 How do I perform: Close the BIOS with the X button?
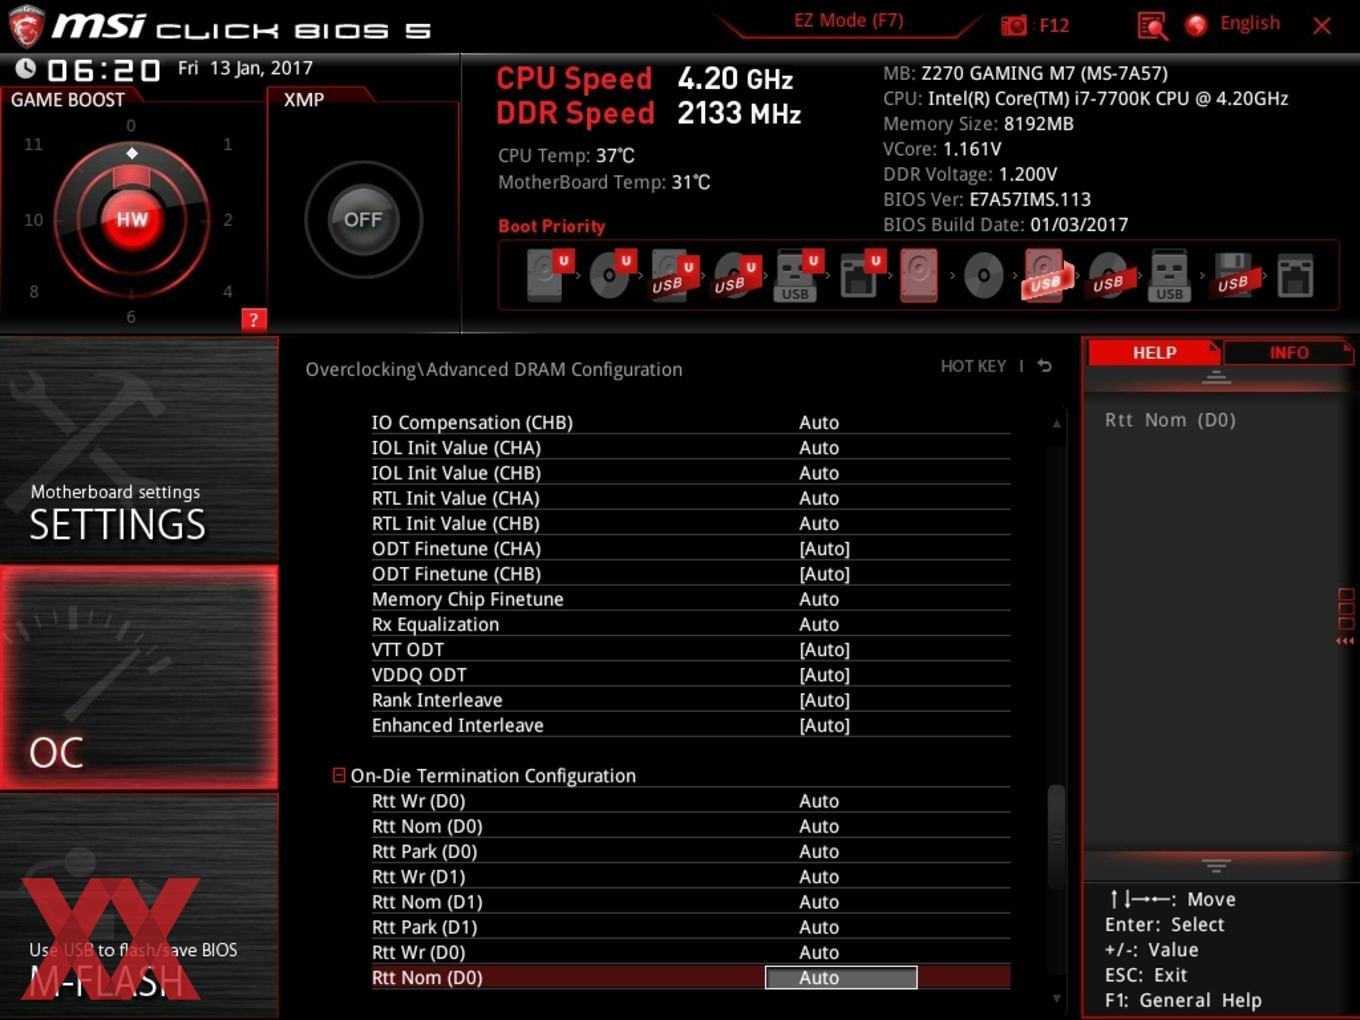(x=1322, y=25)
